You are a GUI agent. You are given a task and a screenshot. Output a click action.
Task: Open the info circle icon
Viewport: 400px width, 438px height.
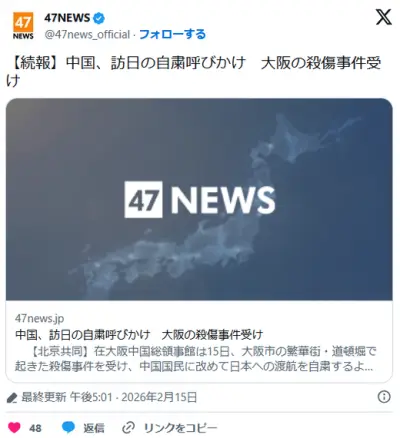pyautogui.click(x=384, y=397)
